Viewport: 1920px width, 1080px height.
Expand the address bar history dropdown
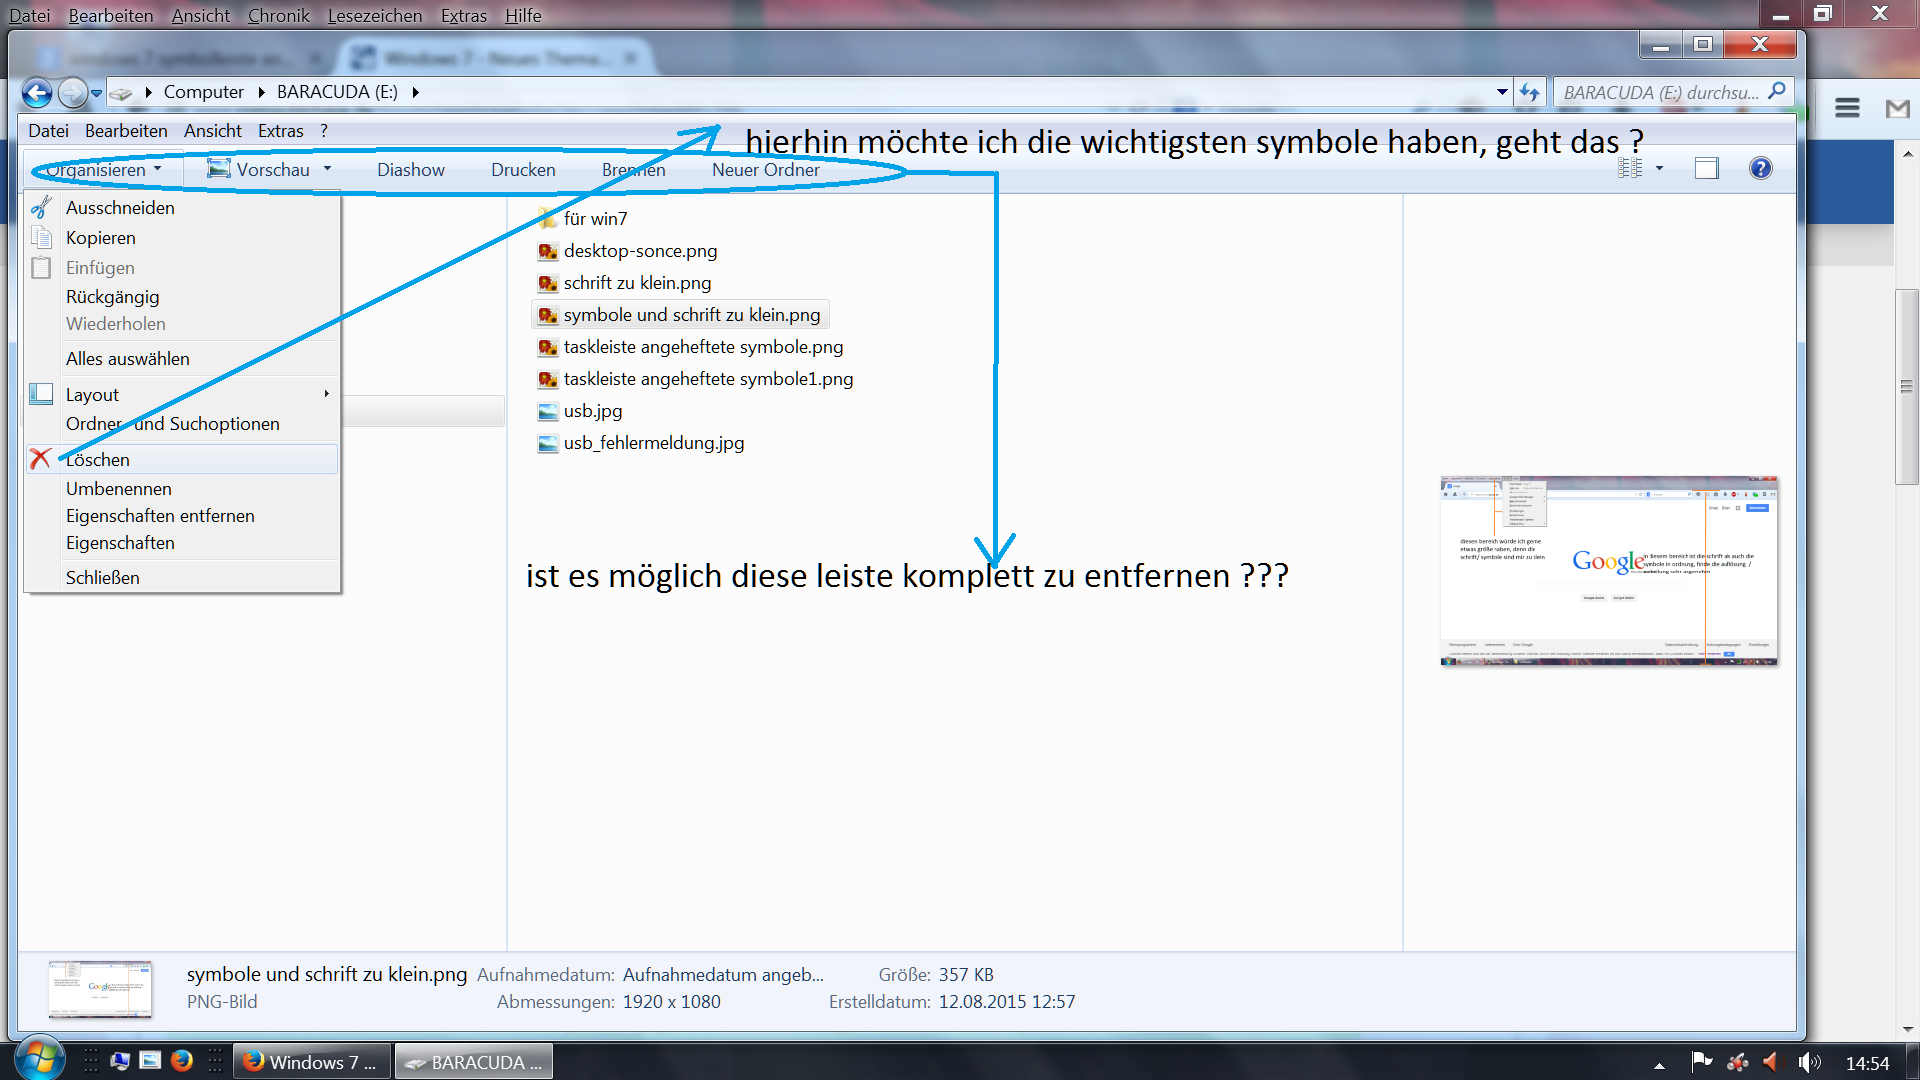(1502, 92)
